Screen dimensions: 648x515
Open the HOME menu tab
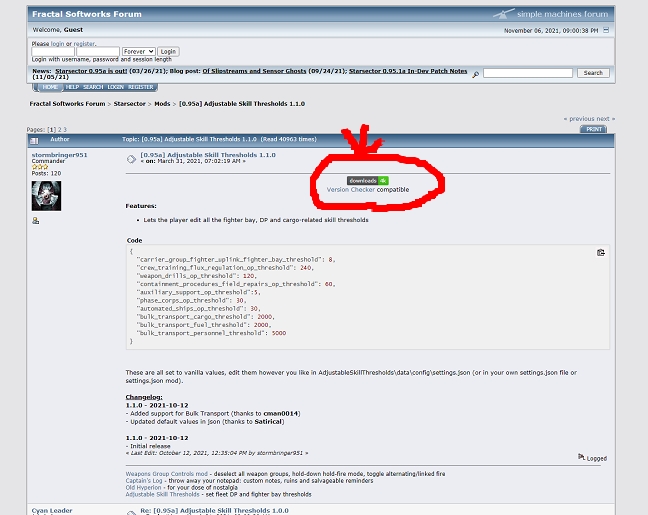point(49,87)
